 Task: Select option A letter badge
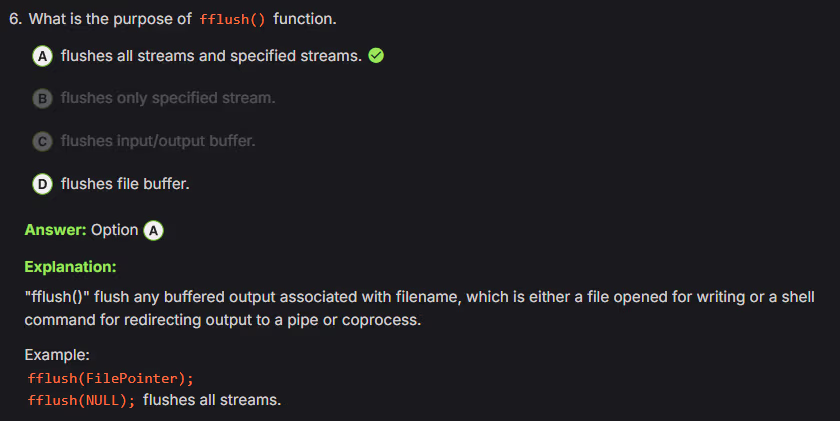click(44, 56)
